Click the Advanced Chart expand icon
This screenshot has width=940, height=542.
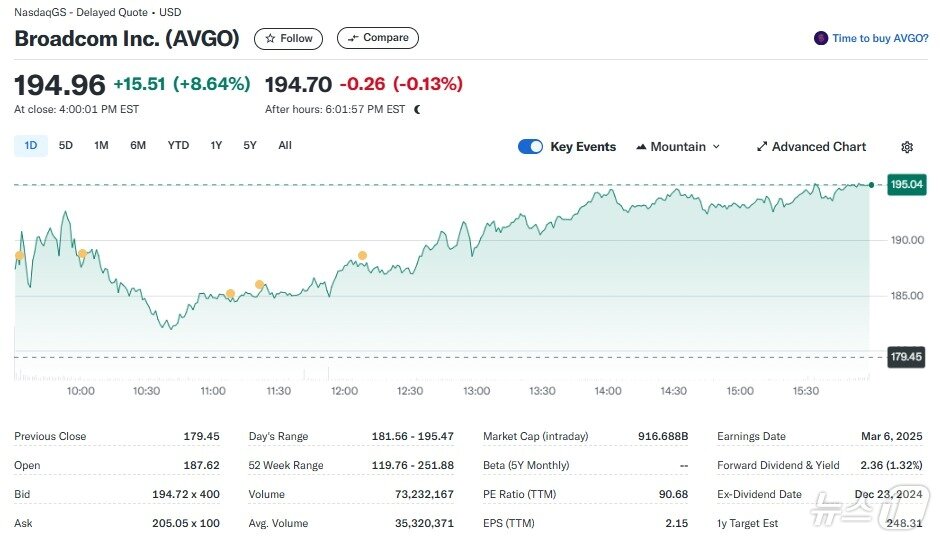762,147
